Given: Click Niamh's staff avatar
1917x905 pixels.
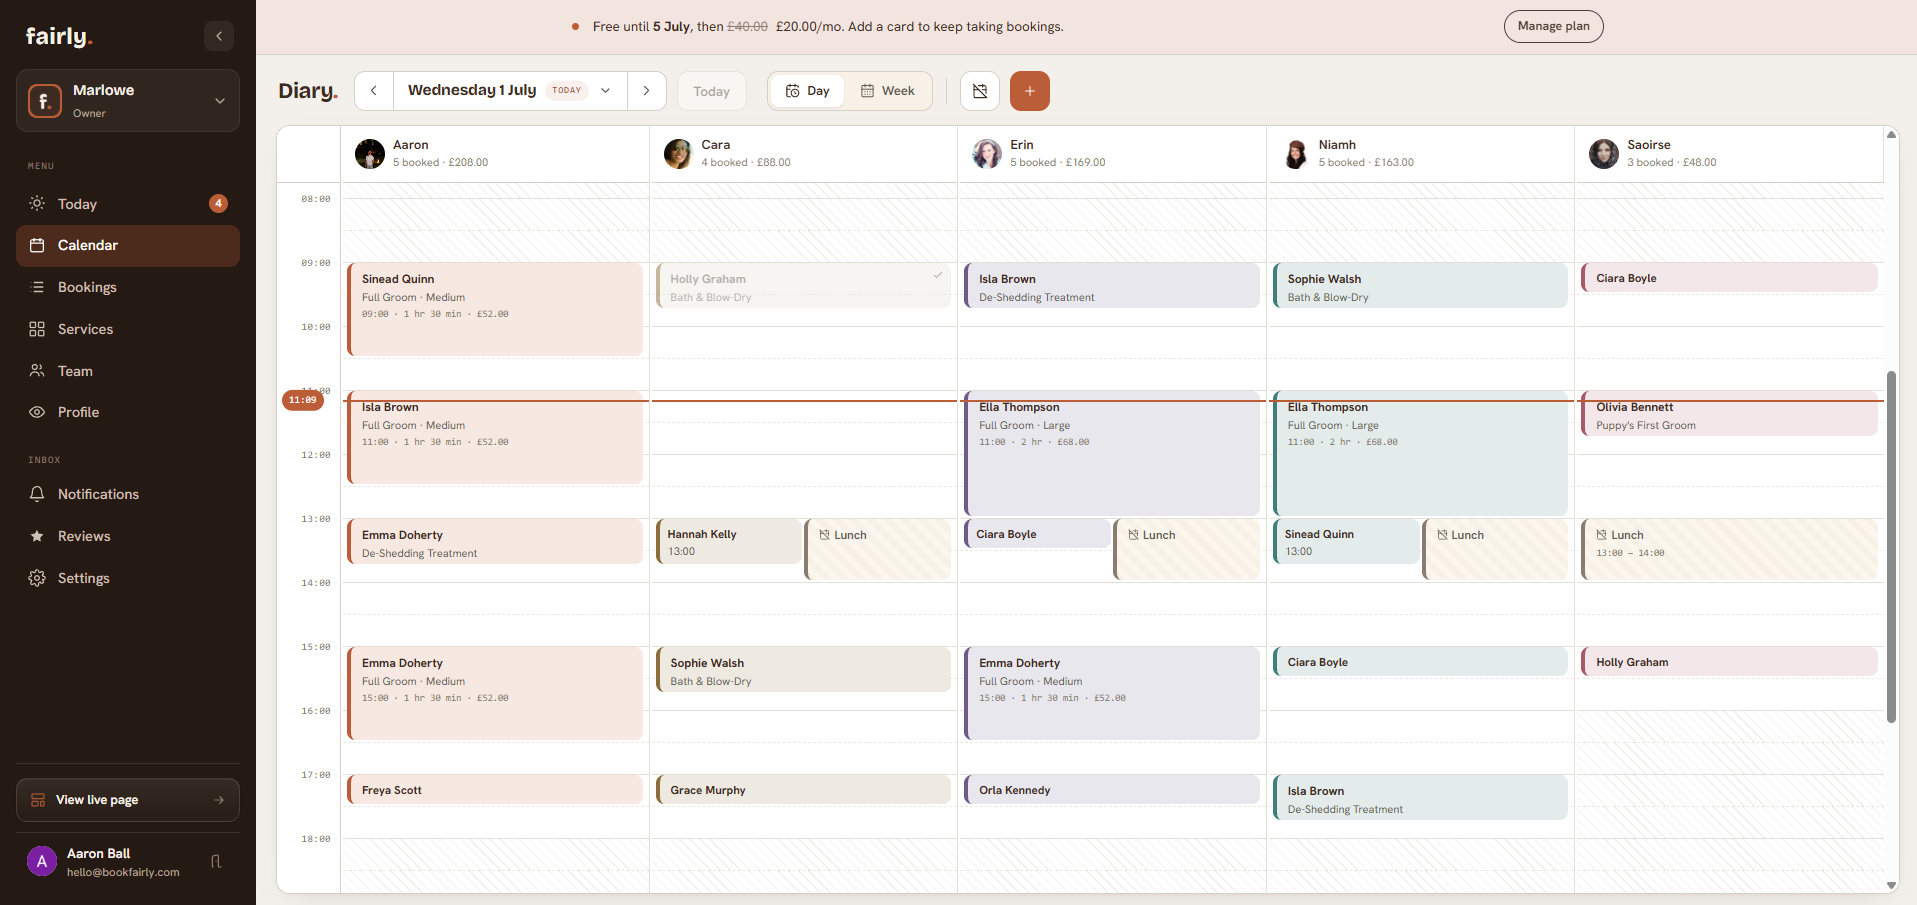Looking at the screenshot, I should (1296, 154).
